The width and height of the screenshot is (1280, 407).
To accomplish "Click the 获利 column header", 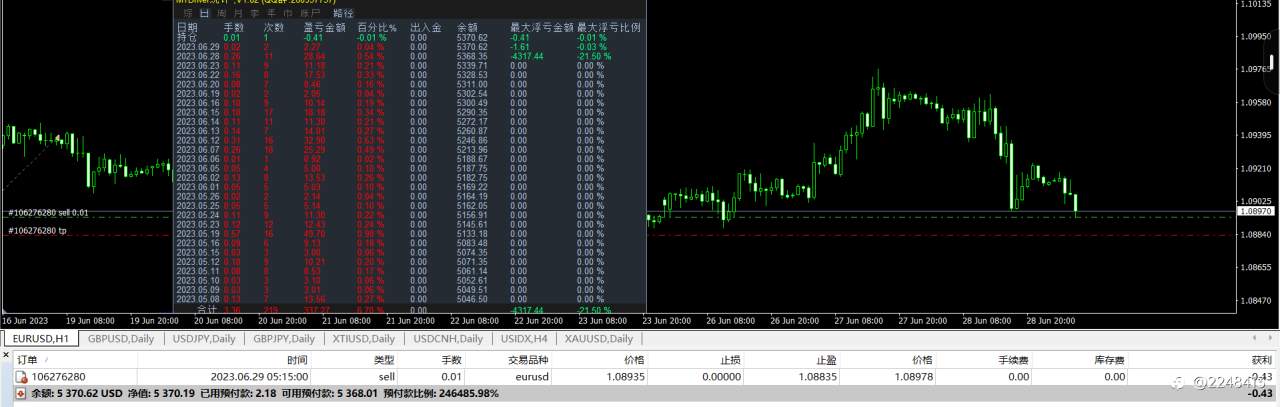I will coord(1262,360).
